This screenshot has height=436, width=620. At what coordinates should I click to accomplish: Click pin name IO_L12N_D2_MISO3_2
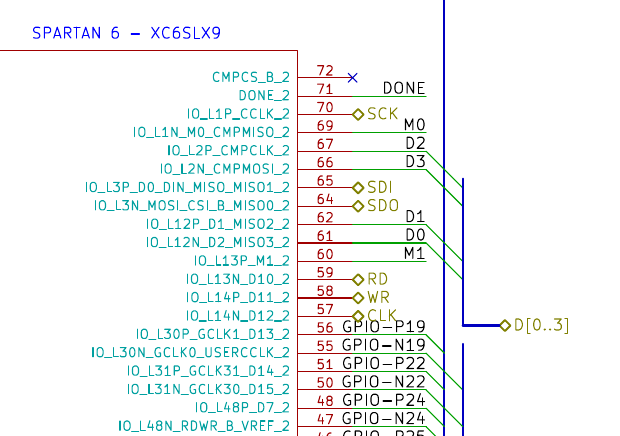pyautogui.click(x=218, y=242)
